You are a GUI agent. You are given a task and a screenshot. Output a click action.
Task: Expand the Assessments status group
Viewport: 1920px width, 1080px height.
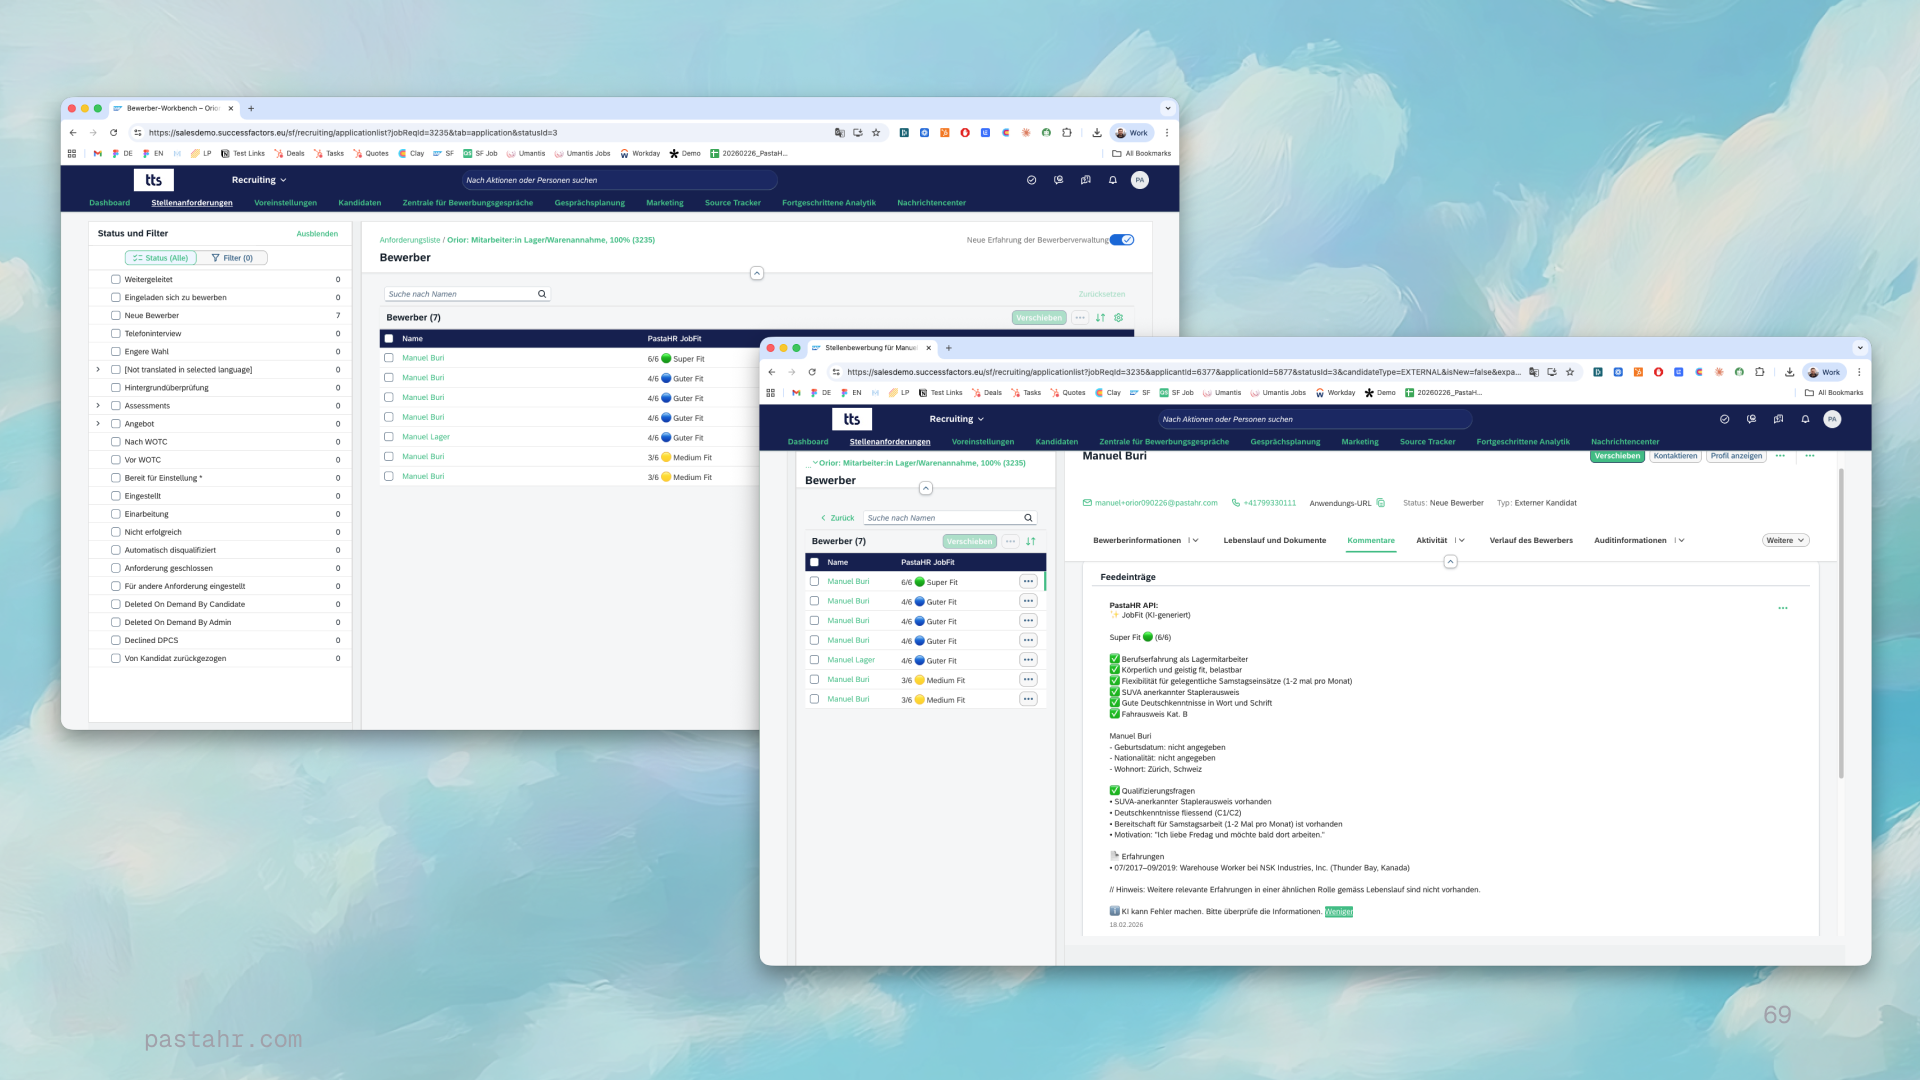(x=98, y=406)
